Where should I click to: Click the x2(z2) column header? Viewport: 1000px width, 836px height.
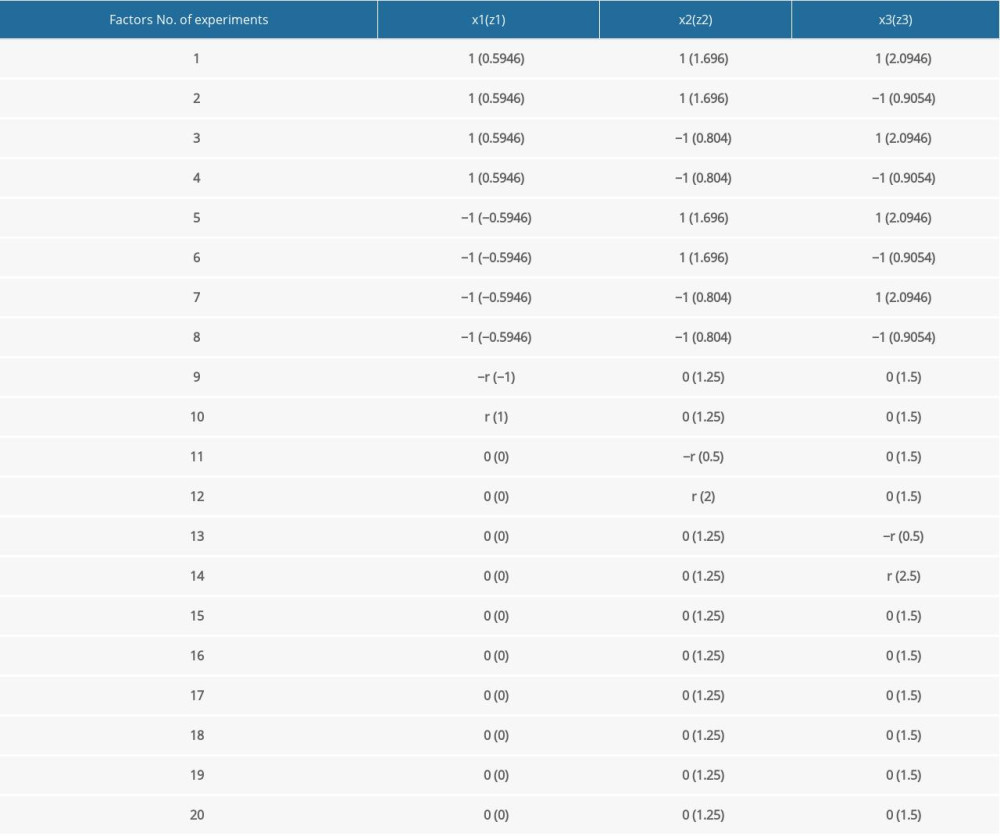click(696, 19)
